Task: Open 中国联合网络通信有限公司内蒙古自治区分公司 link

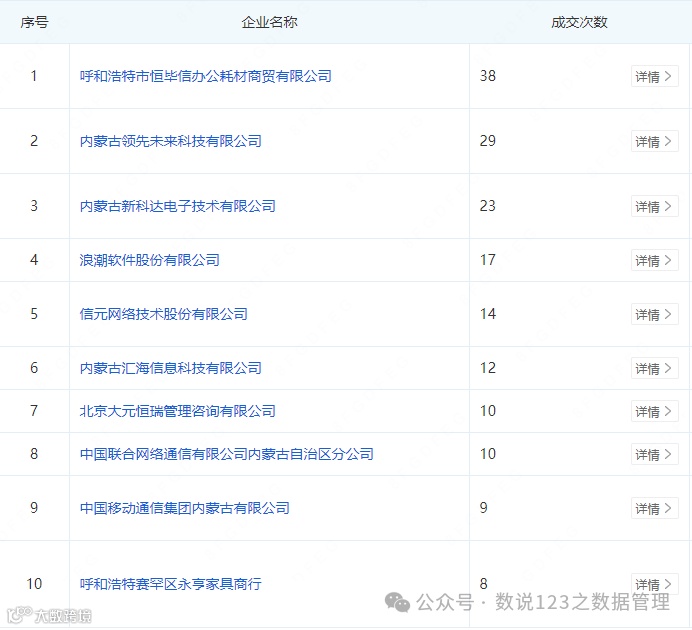Action: (226, 454)
